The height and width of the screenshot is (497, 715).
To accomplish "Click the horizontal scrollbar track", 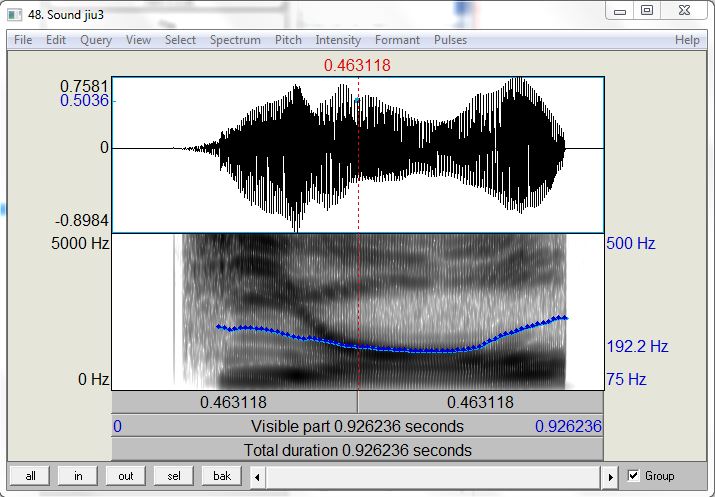I will coord(433,477).
